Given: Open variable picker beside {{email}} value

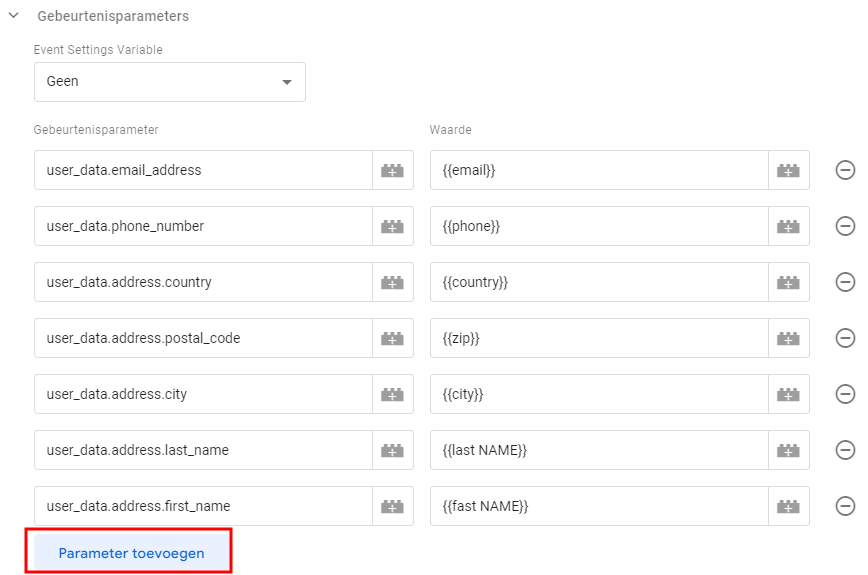Looking at the screenshot, I should 788,171.
